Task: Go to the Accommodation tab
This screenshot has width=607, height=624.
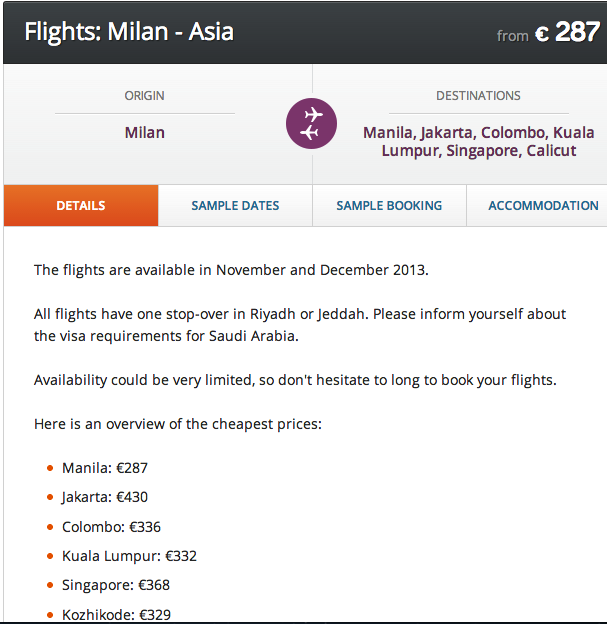Action: (x=543, y=206)
